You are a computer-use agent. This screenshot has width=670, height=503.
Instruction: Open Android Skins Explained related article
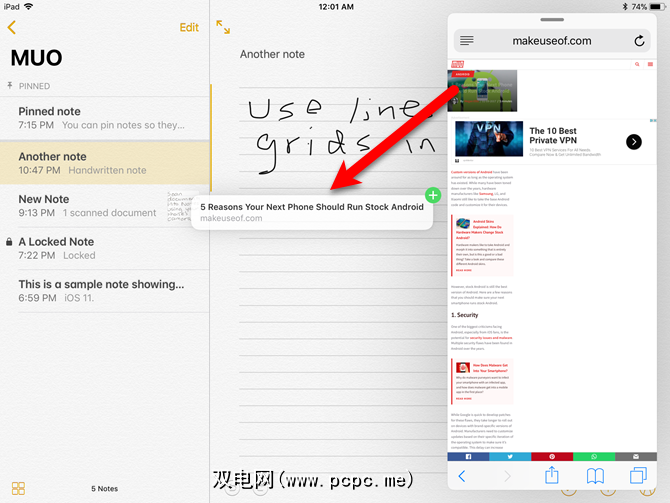click(x=482, y=246)
